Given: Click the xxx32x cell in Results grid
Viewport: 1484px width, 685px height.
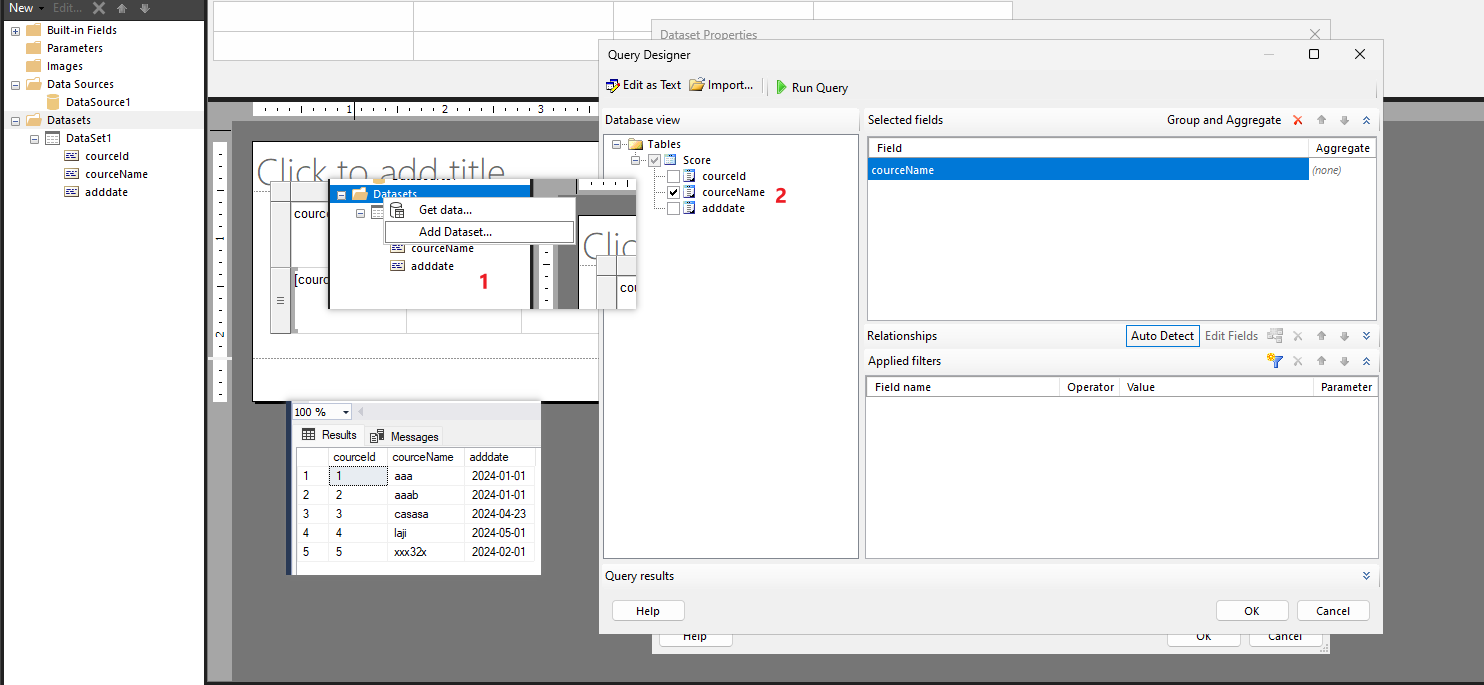Looking at the screenshot, I should click(426, 552).
